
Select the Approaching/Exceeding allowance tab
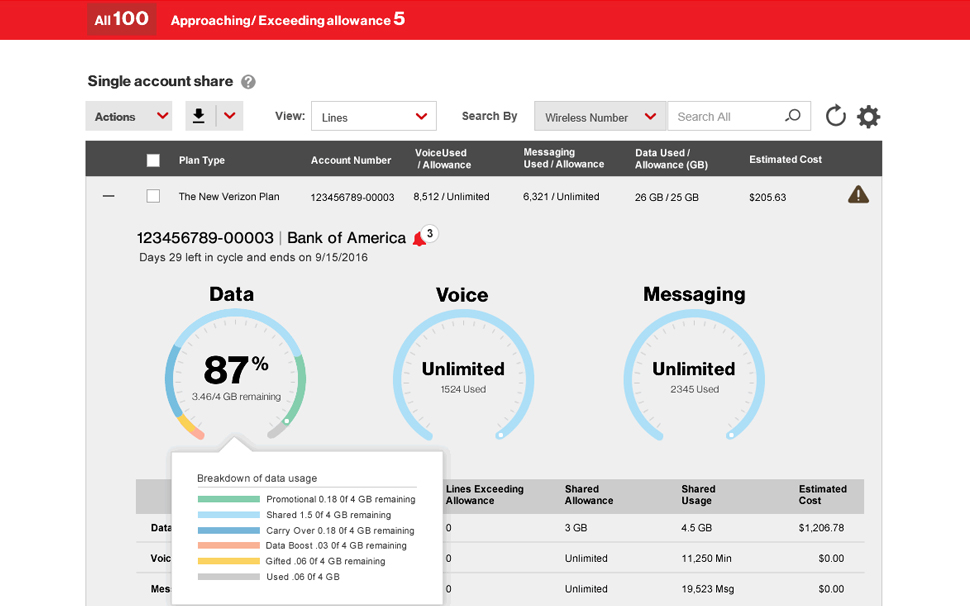tap(287, 19)
